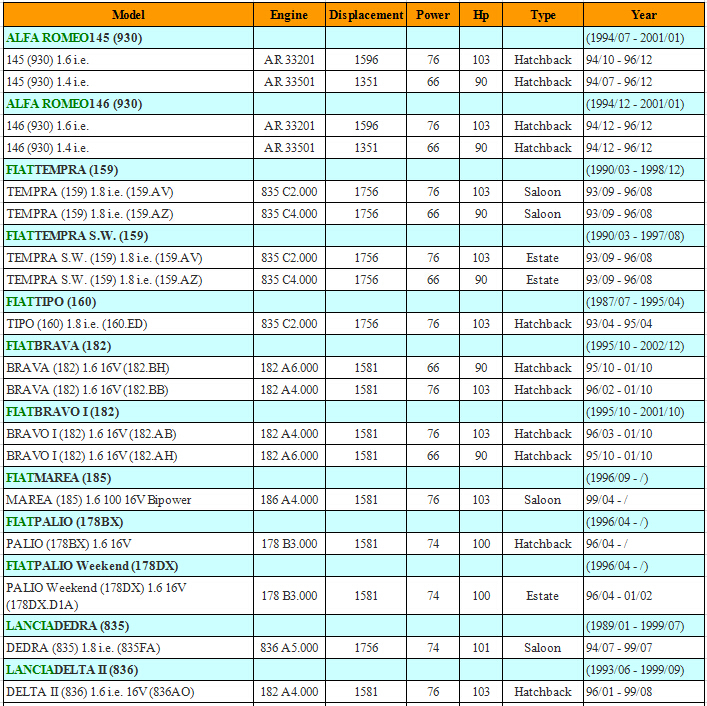Image resolution: width=707 pixels, height=706 pixels.
Task: Select the FIATTEMPRA (159) group heading
Action: (x=62, y=170)
